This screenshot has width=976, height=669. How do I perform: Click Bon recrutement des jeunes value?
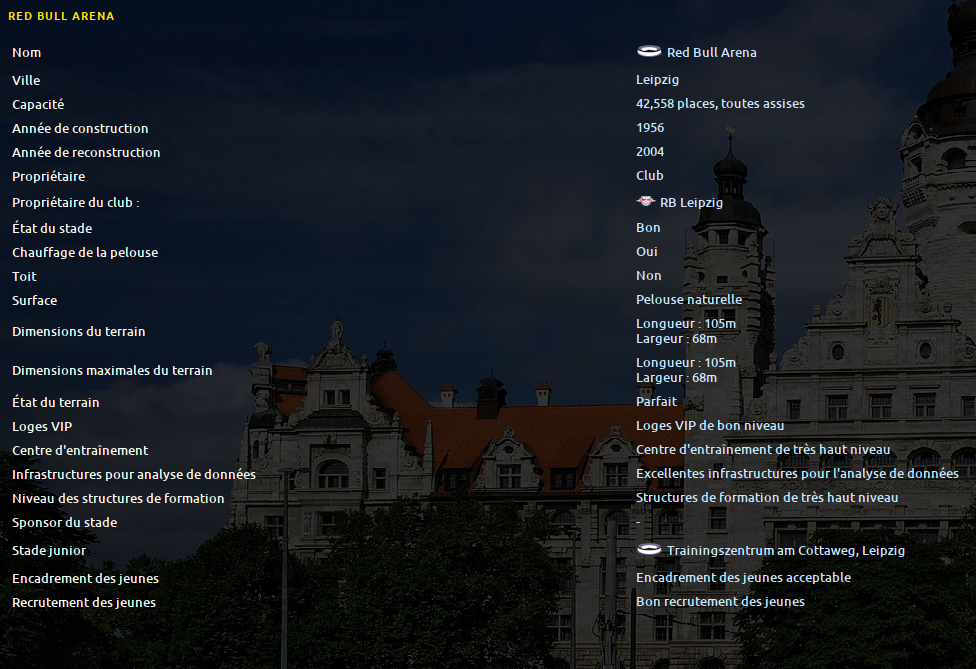point(720,602)
